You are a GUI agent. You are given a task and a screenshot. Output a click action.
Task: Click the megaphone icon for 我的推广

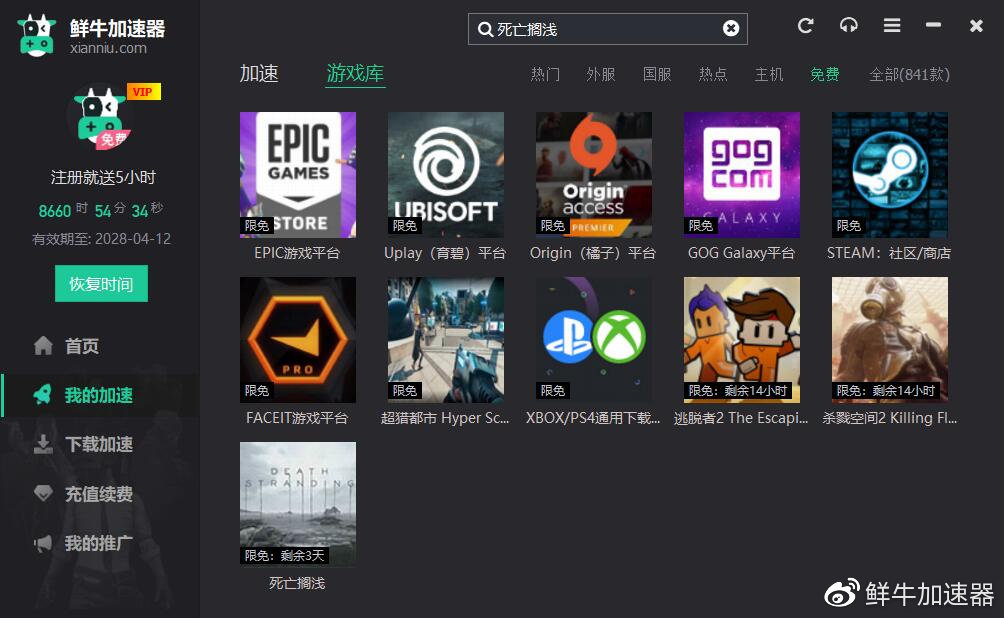[x=43, y=543]
